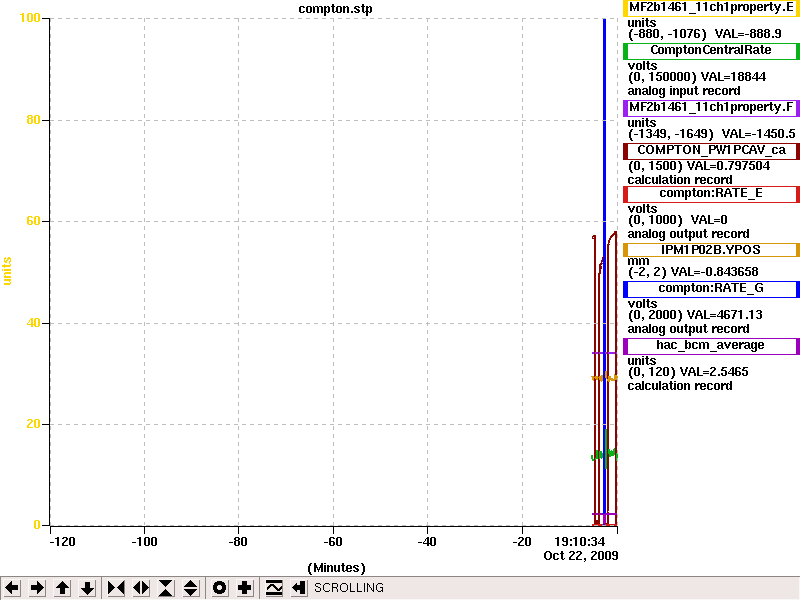The height and width of the screenshot is (600, 800).
Task: Zoom in horizontally (inward-pointing triangles icon)
Action: coord(116,588)
